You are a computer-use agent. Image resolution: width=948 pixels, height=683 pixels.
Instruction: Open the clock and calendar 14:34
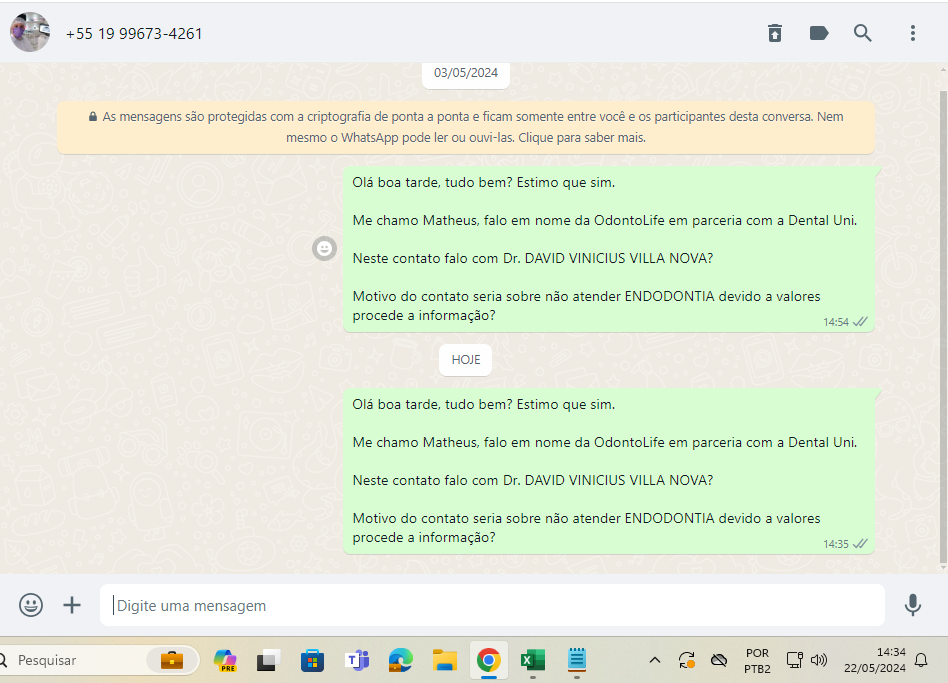pos(875,660)
